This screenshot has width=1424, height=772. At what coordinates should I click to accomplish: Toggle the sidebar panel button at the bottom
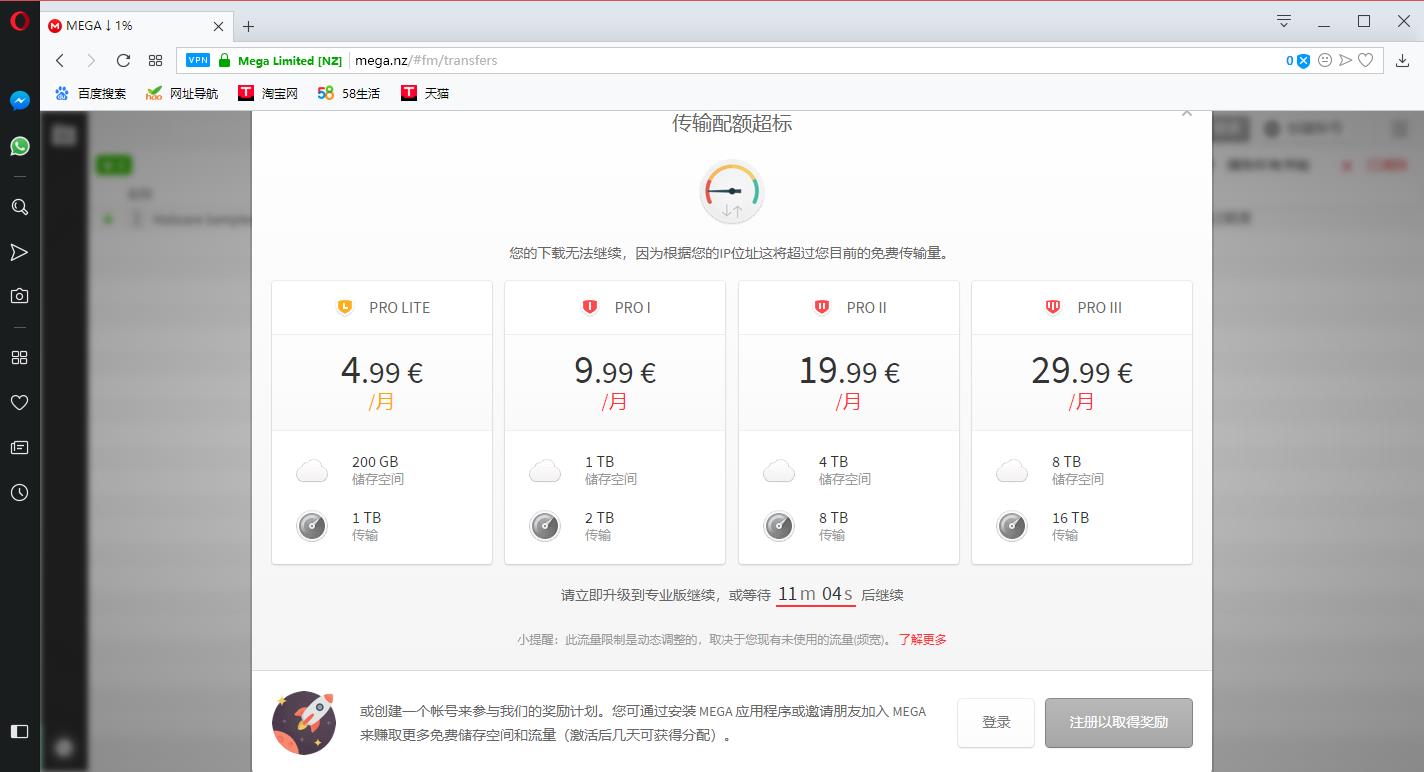pos(19,731)
